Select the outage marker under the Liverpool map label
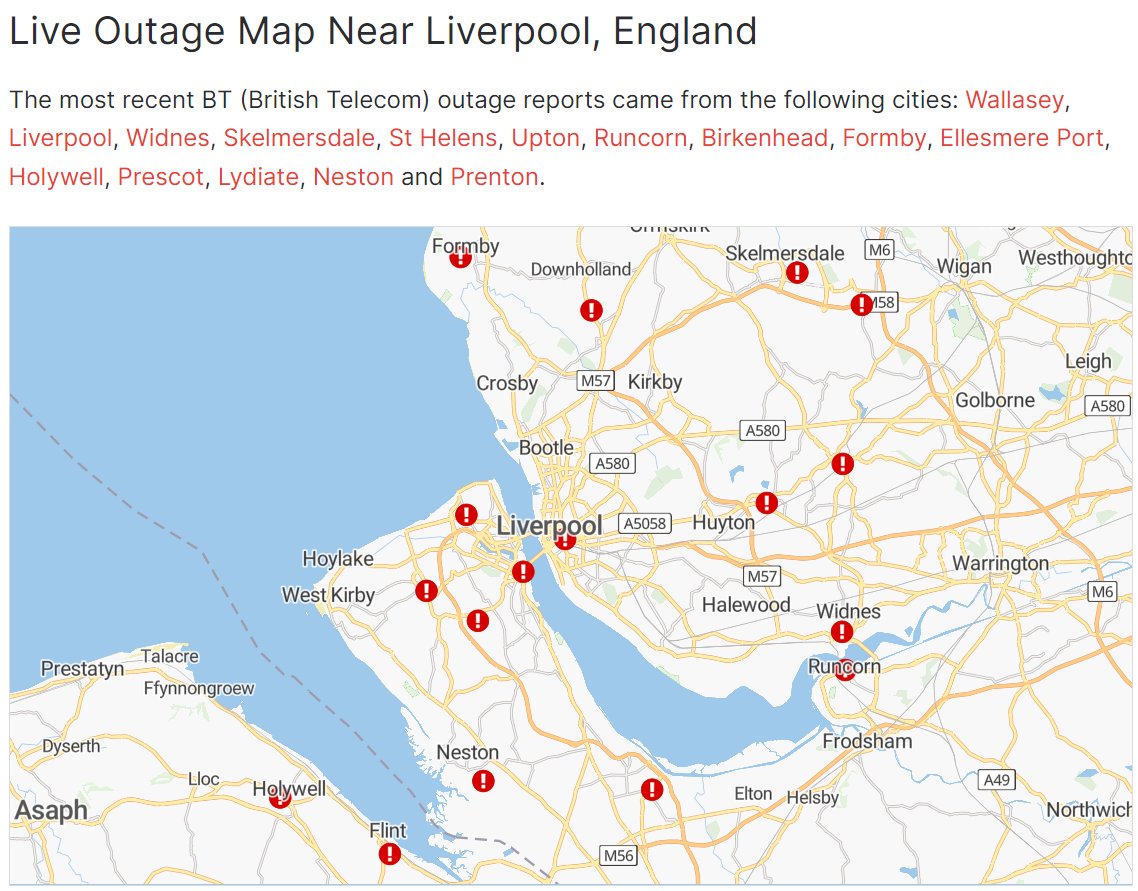Viewport: 1138px width, 891px height. [x=565, y=538]
